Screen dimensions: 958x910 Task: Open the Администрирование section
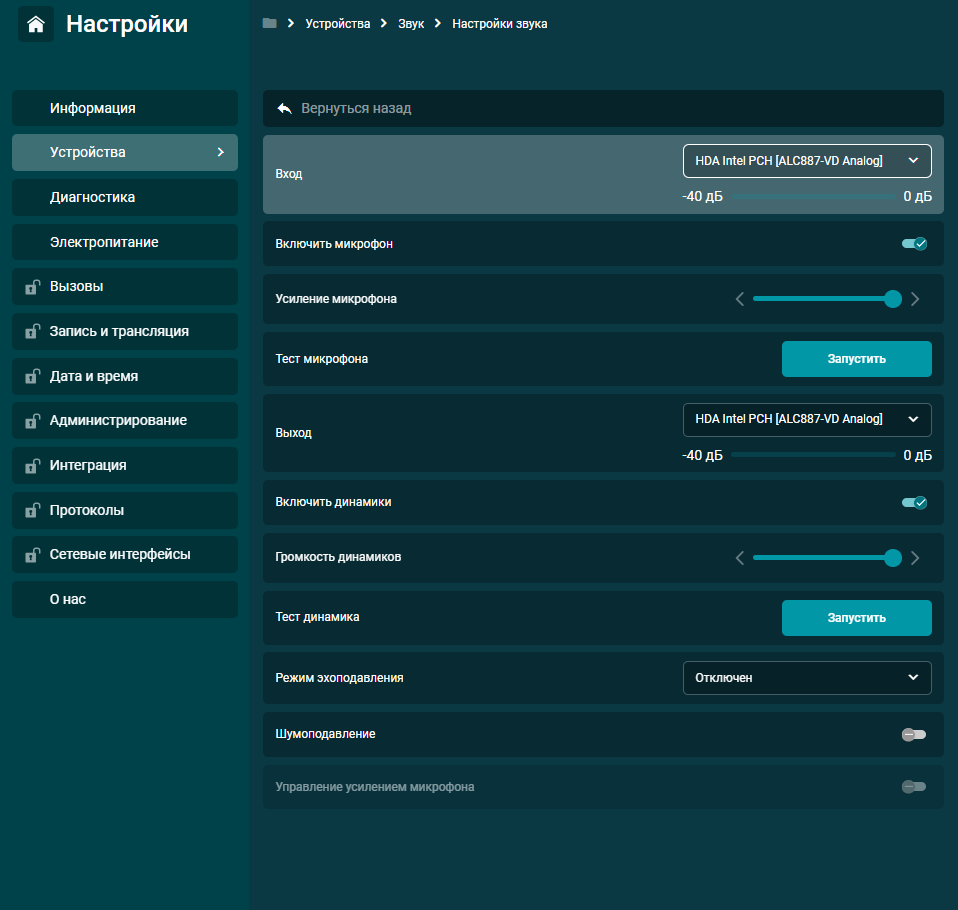point(125,420)
